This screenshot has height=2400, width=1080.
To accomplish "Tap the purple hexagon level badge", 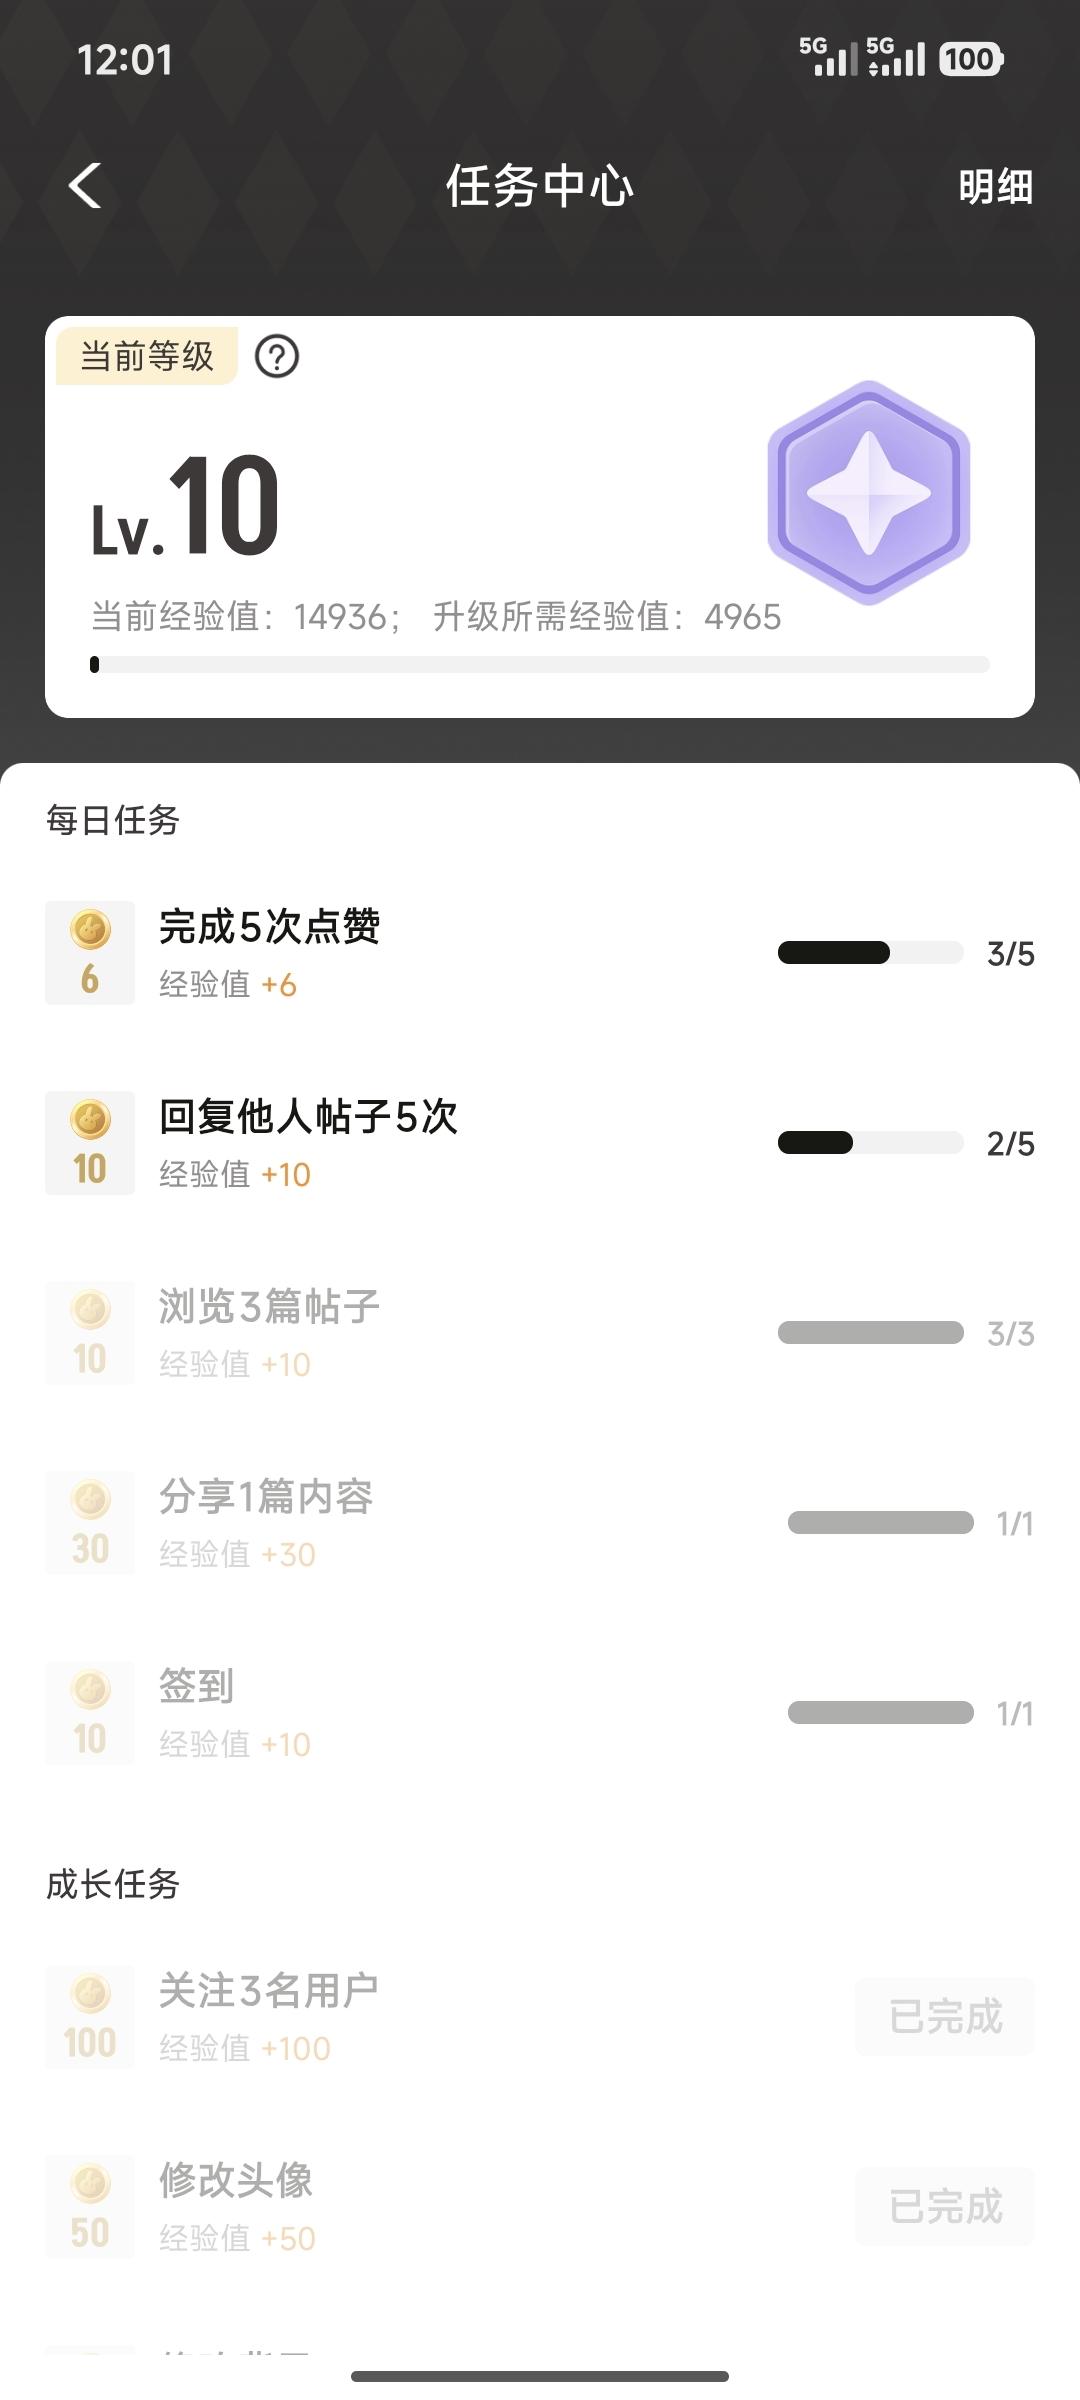I will pyautogui.click(x=868, y=492).
